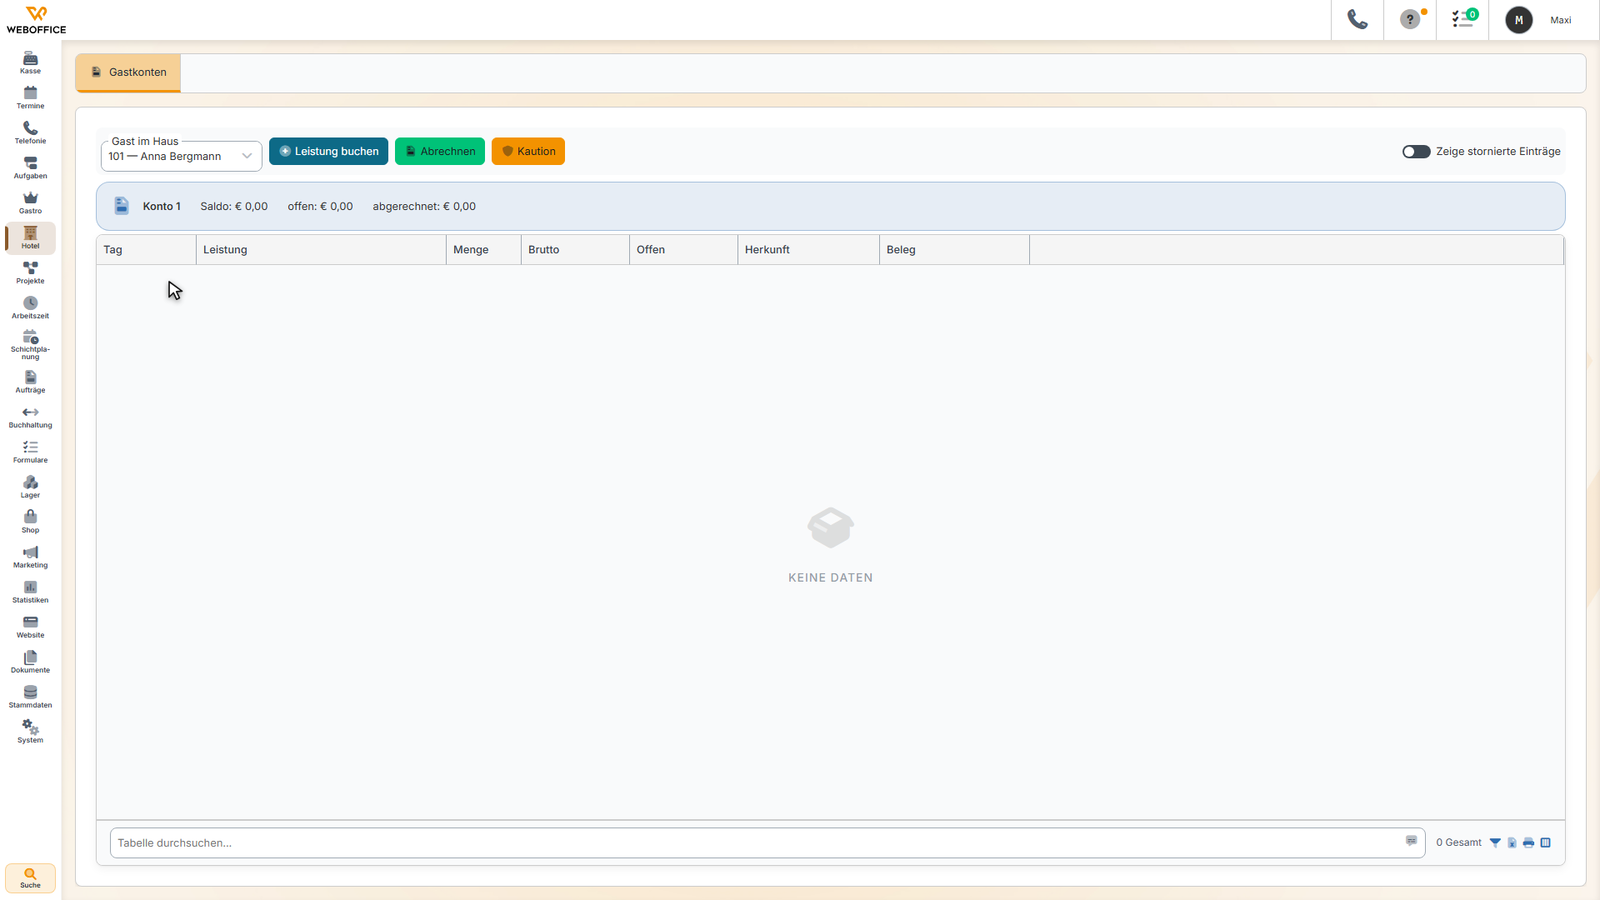The height and width of the screenshot is (900, 1600).
Task: Toggle Zeige stornierte Einträge switch
Action: pyautogui.click(x=1416, y=152)
